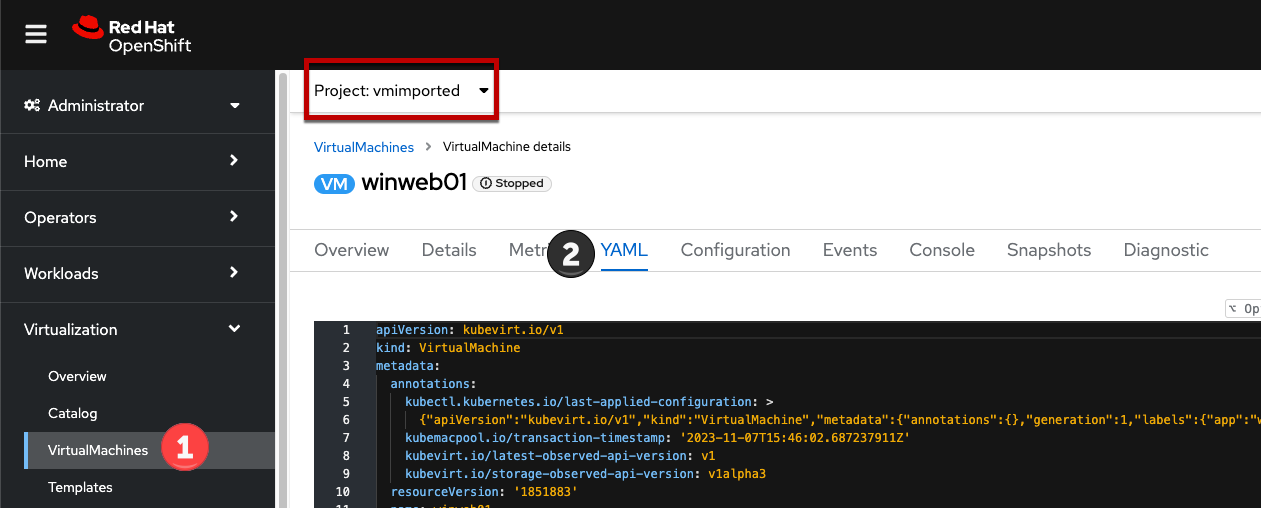Switch to the Console tab
The image size is (1261, 508).
(x=942, y=250)
